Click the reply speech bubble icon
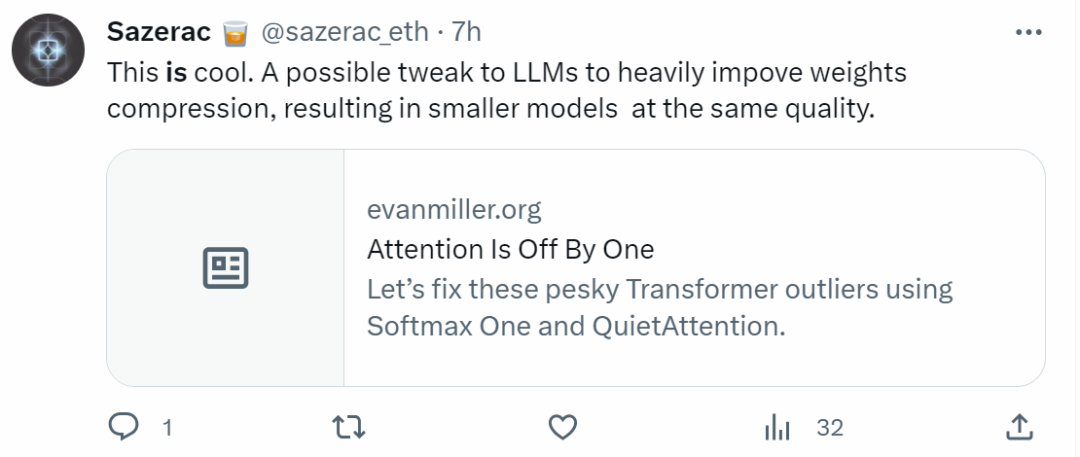Viewport: 1080px width, 457px height. point(124,427)
